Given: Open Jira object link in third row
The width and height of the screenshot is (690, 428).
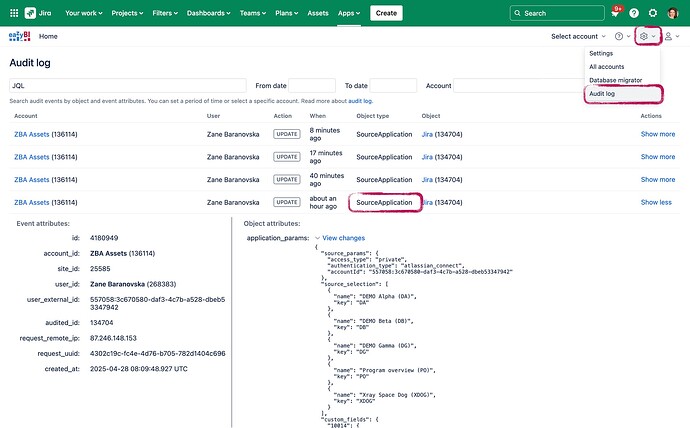Looking at the screenshot, I should pos(427,180).
